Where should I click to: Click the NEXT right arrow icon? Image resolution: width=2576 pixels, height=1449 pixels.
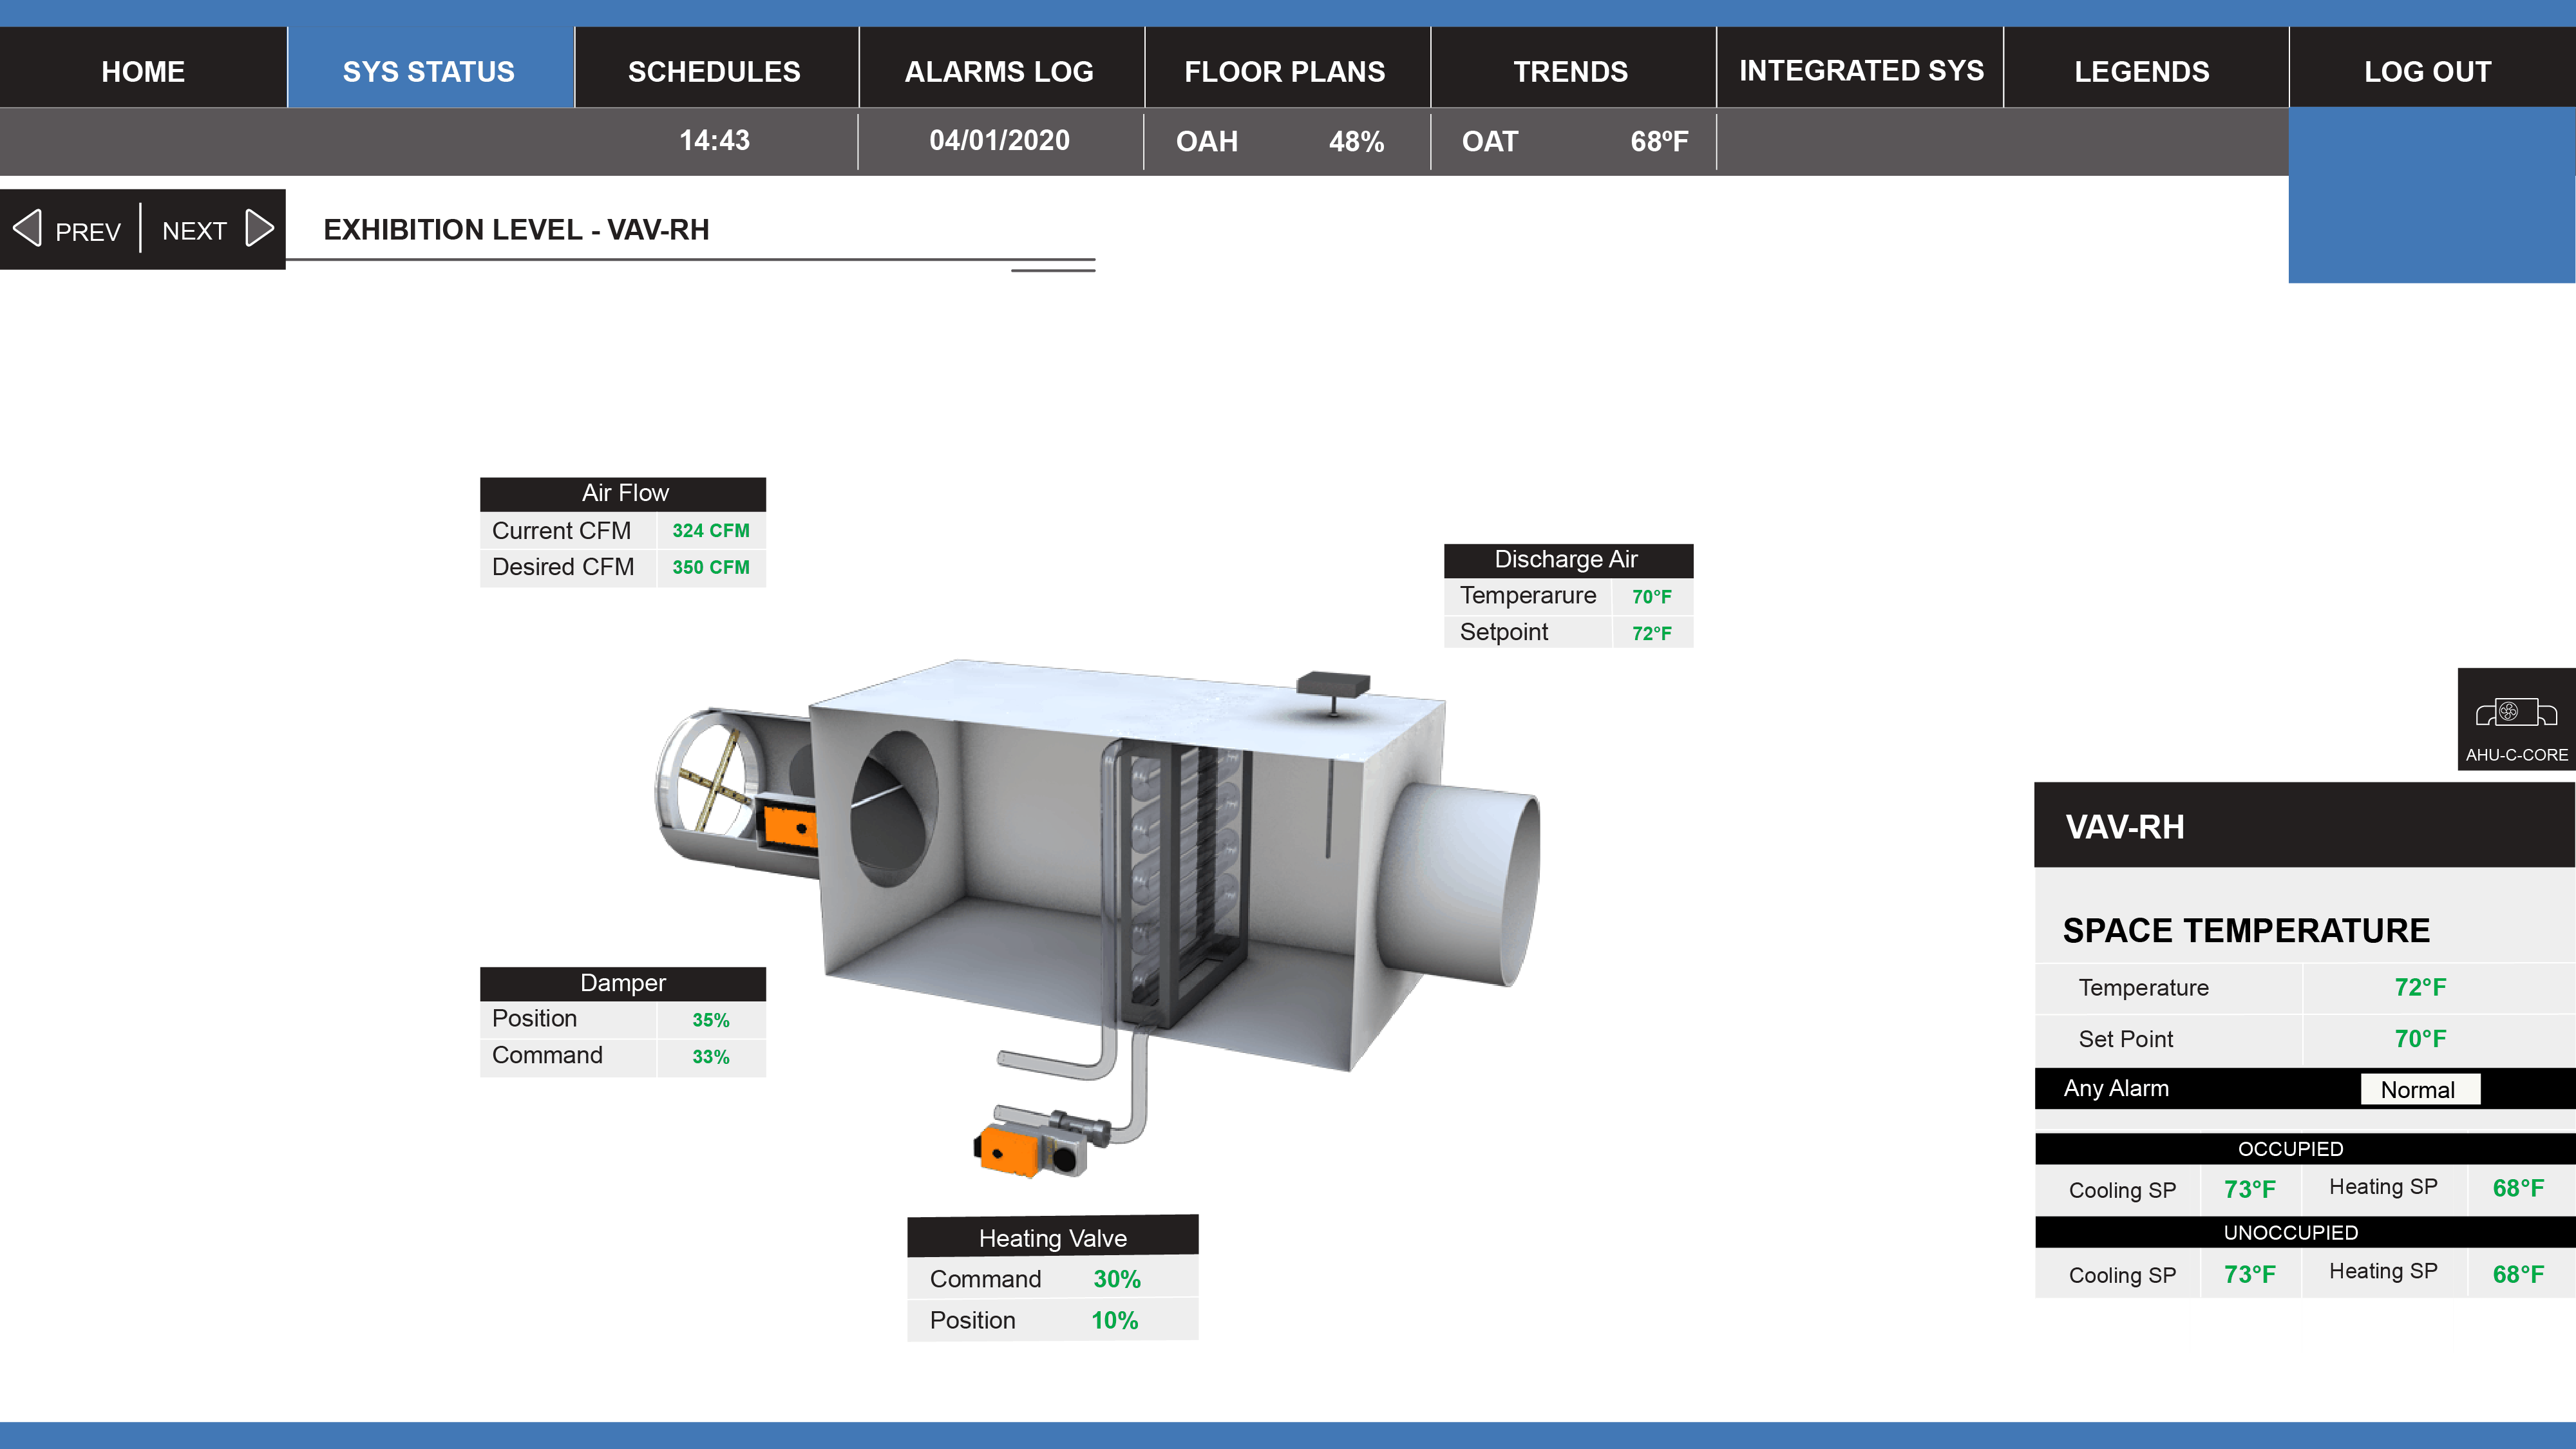point(259,229)
